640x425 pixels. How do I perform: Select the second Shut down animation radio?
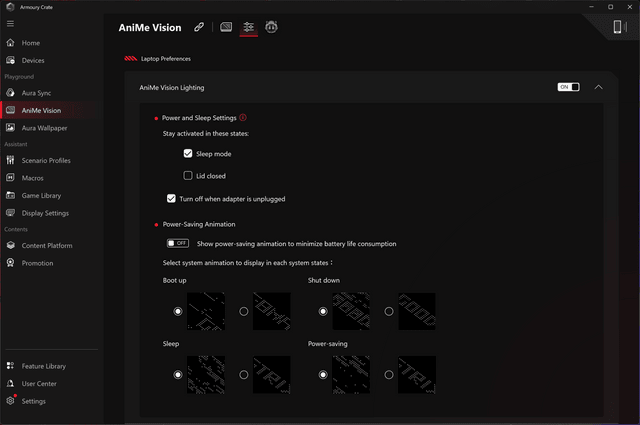pyautogui.click(x=389, y=312)
